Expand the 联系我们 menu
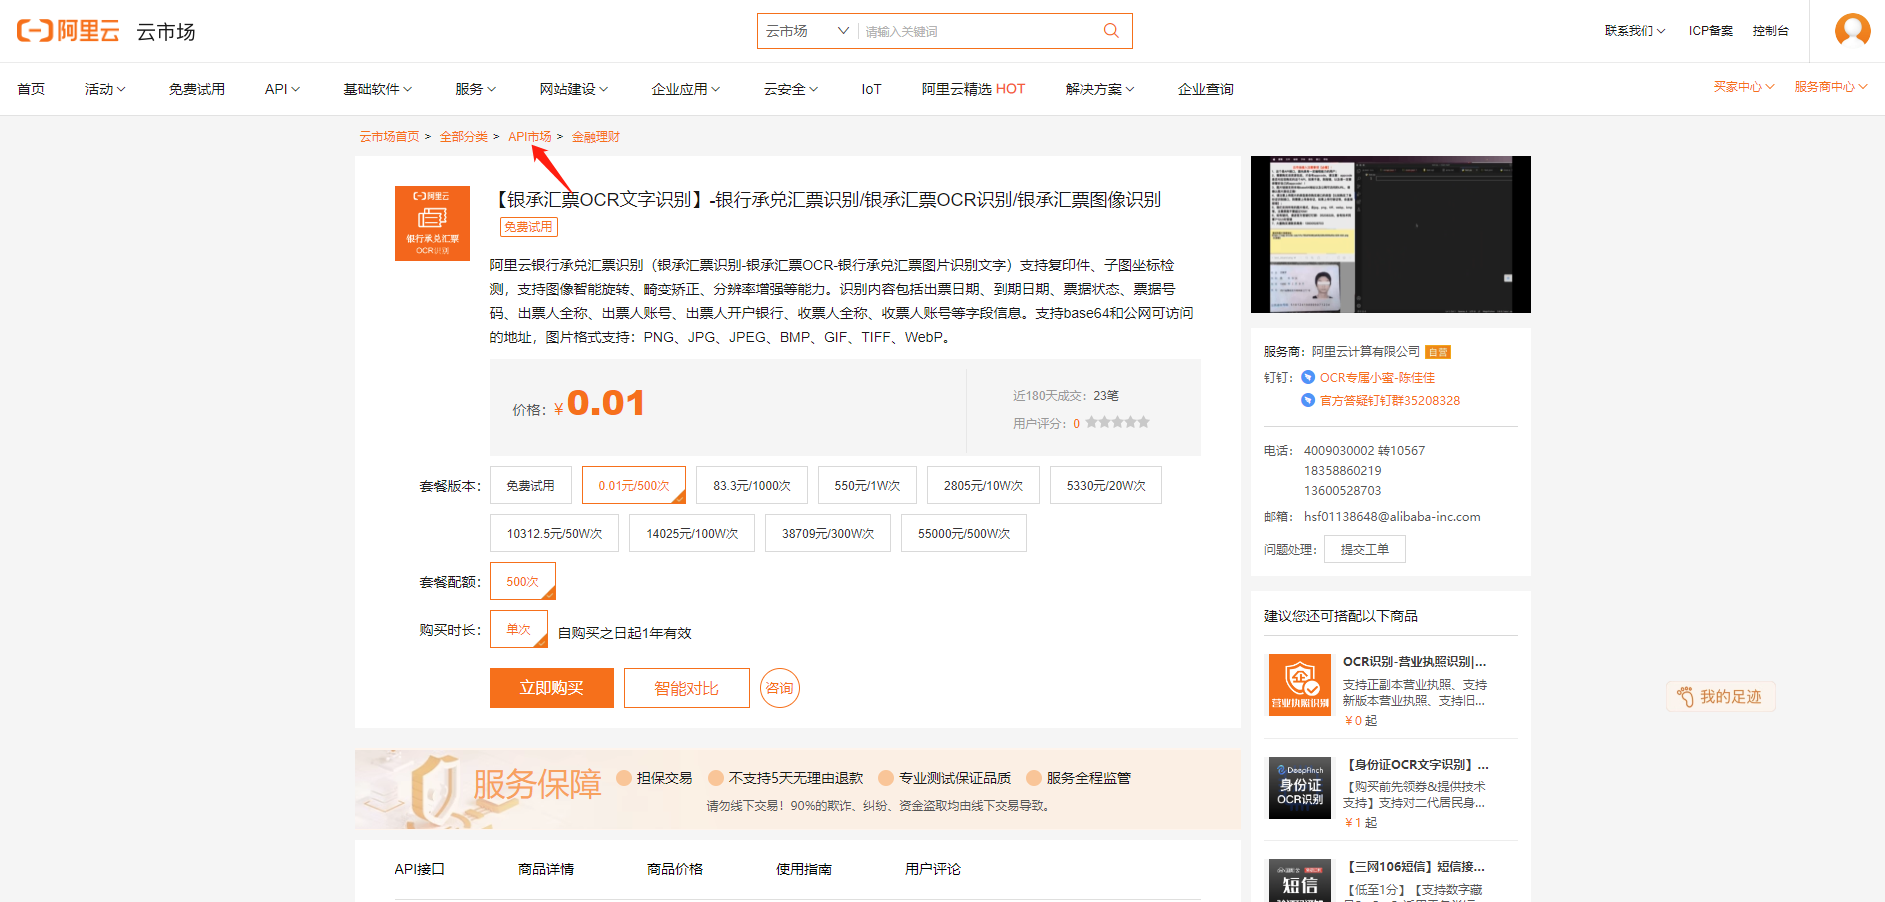The width and height of the screenshot is (1885, 902). click(1635, 31)
